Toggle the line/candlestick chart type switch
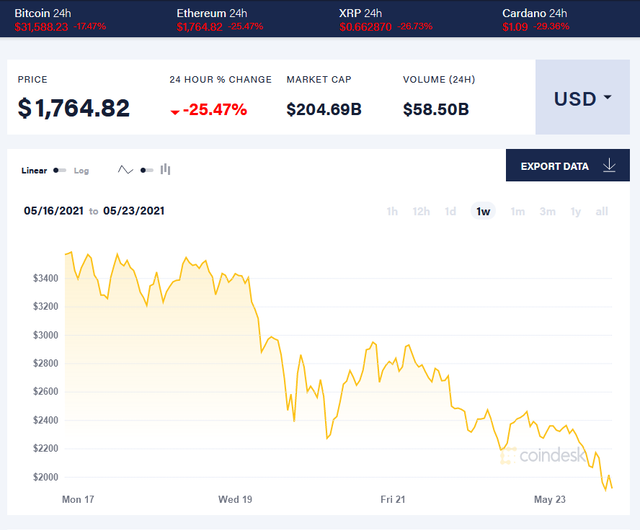 click(147, 170)
